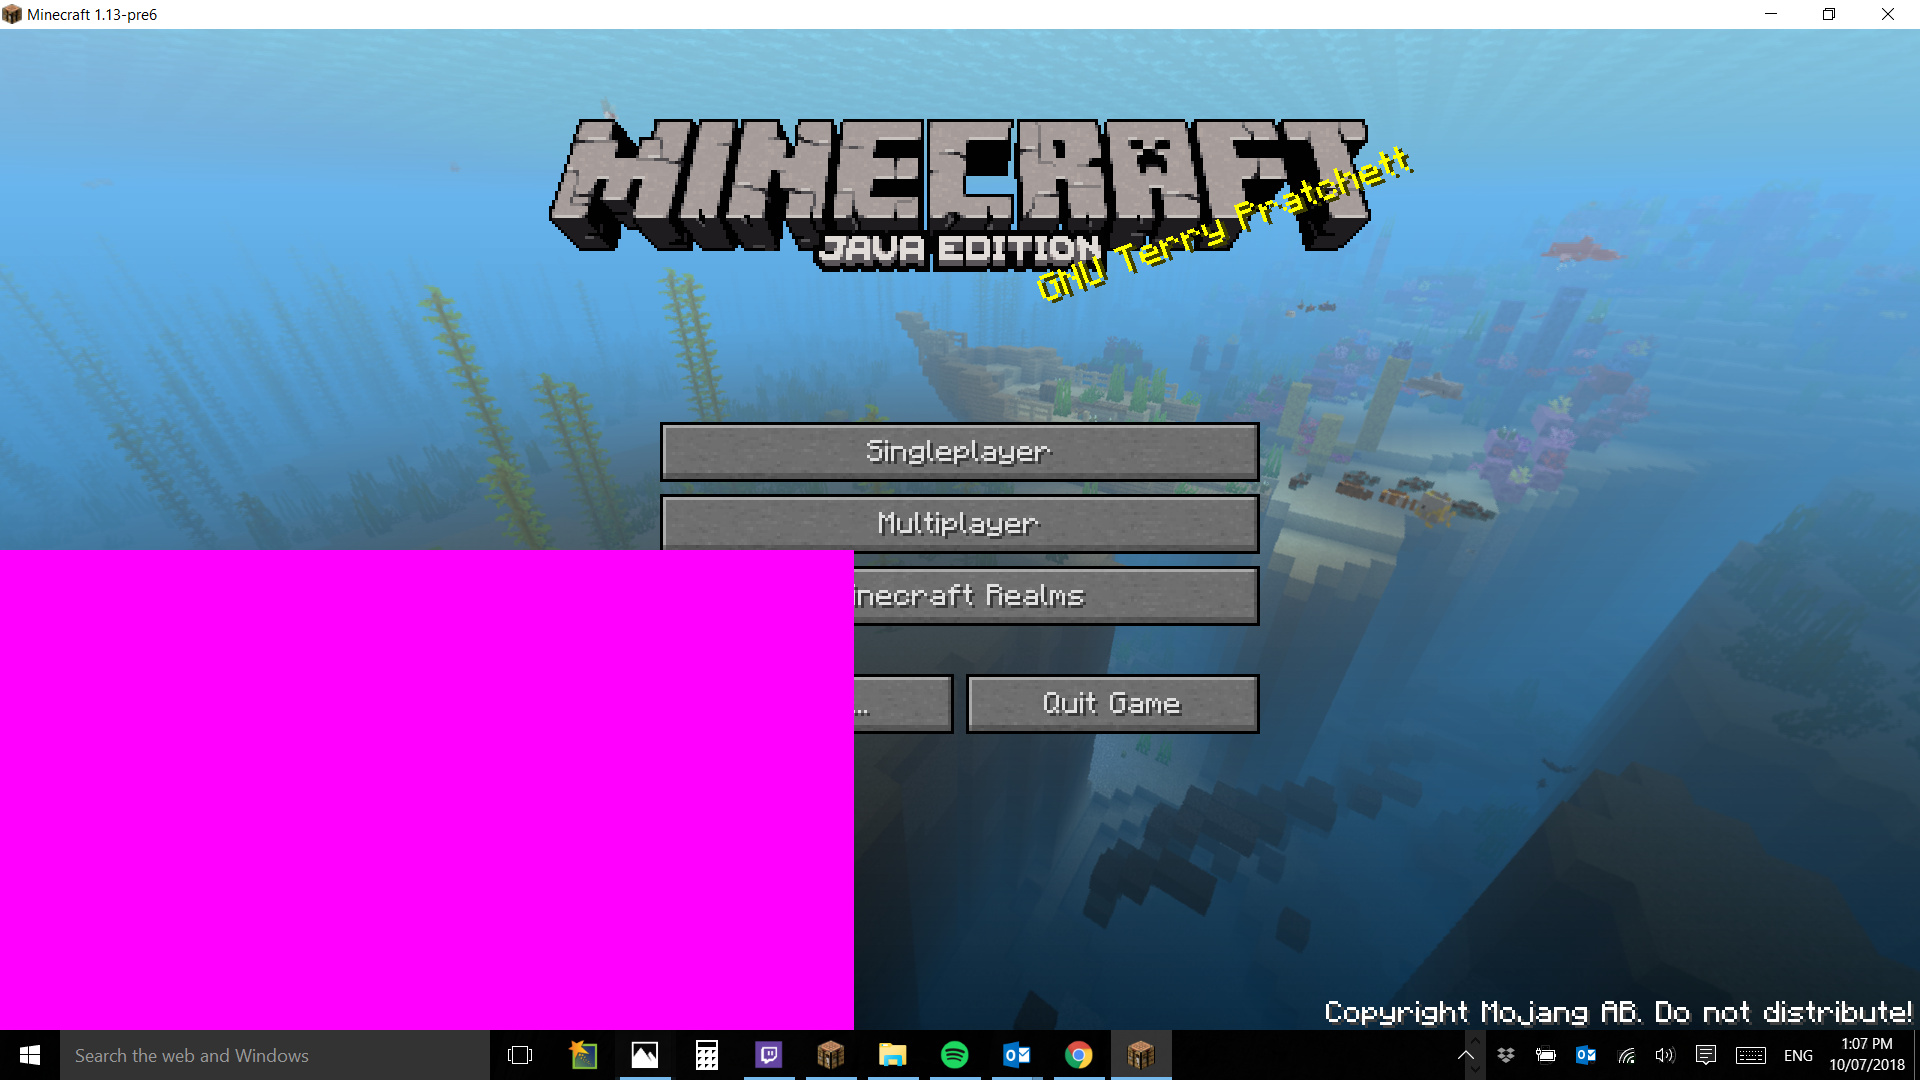Open File Explorer from the taskbar
Image resolution: width=1920 pixels, height=1080 pixels.
pyautogui.click(x=892, y=1055)
